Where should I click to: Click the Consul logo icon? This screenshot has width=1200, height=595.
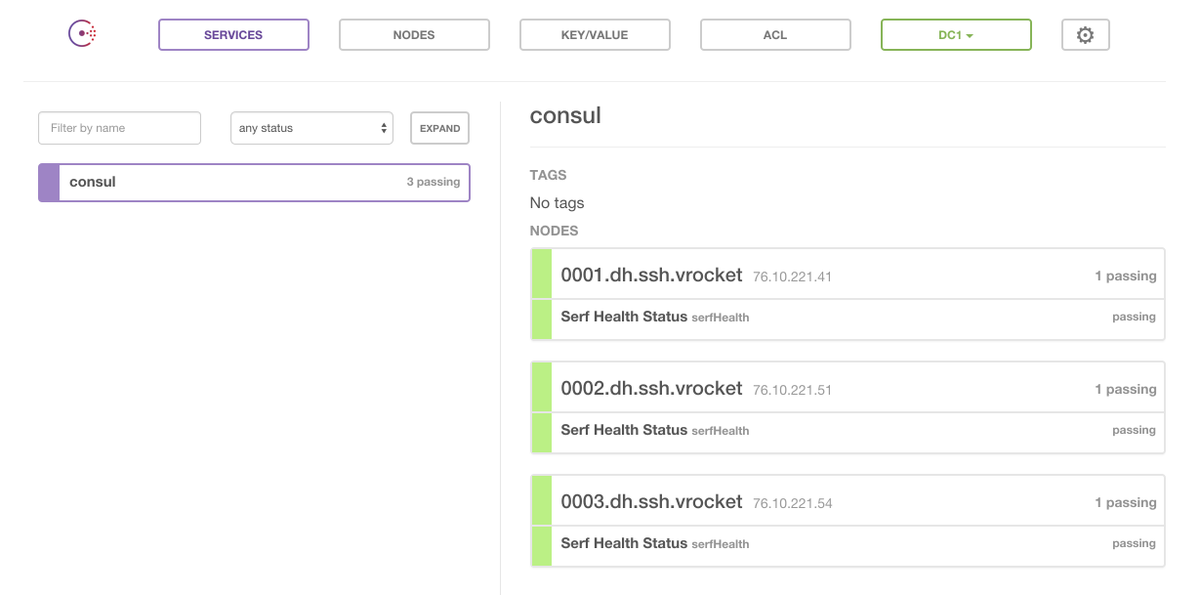point(82,34)
